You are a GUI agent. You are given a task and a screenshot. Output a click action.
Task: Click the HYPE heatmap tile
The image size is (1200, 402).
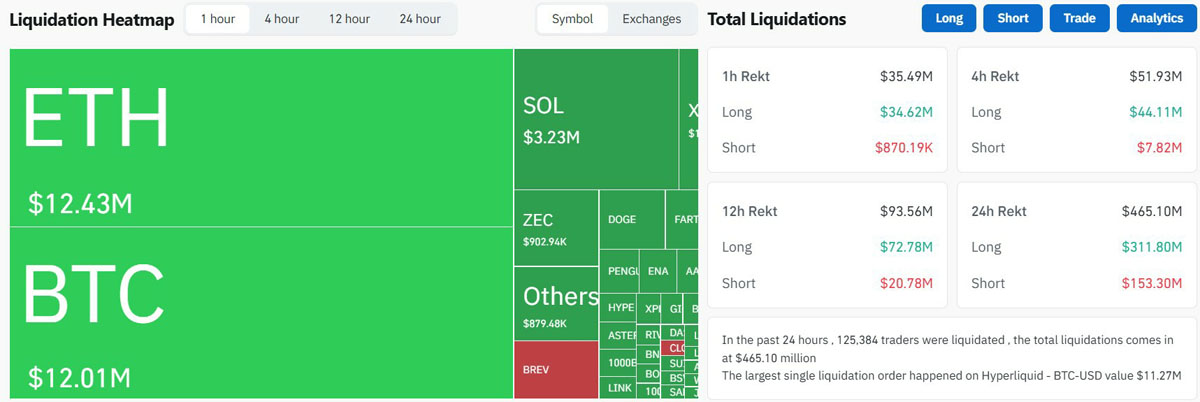(620, 308)
